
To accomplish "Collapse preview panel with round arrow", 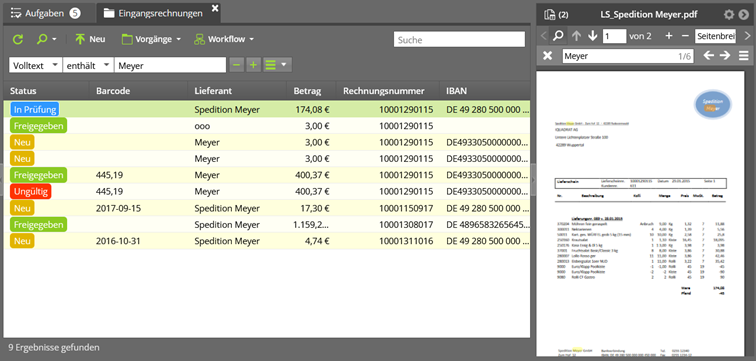I will [743, 15].
